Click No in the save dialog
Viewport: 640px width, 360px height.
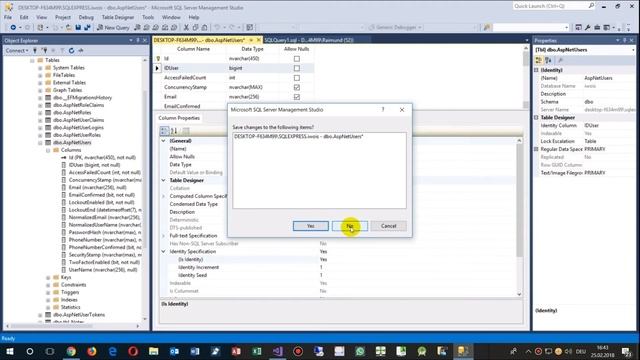pyautogui.click(x=350, y=226)
